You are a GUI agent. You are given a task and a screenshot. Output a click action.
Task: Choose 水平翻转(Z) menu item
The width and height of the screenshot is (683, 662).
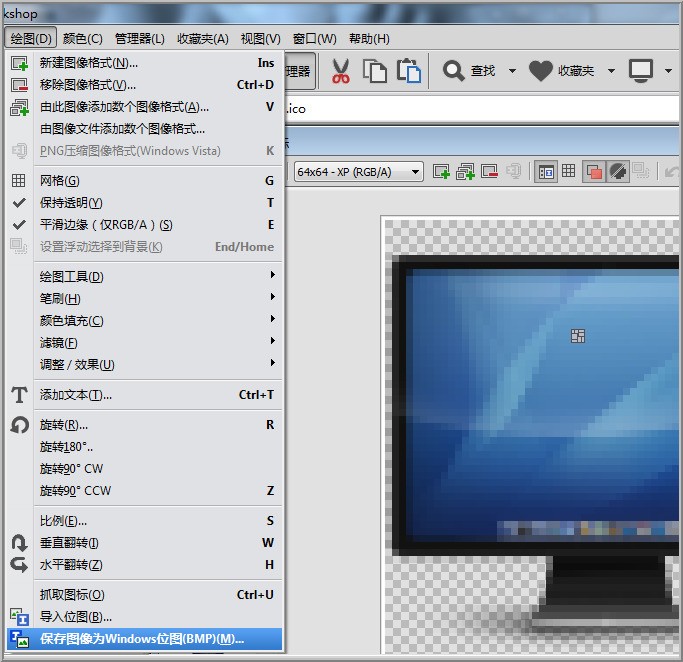(144, 564)
